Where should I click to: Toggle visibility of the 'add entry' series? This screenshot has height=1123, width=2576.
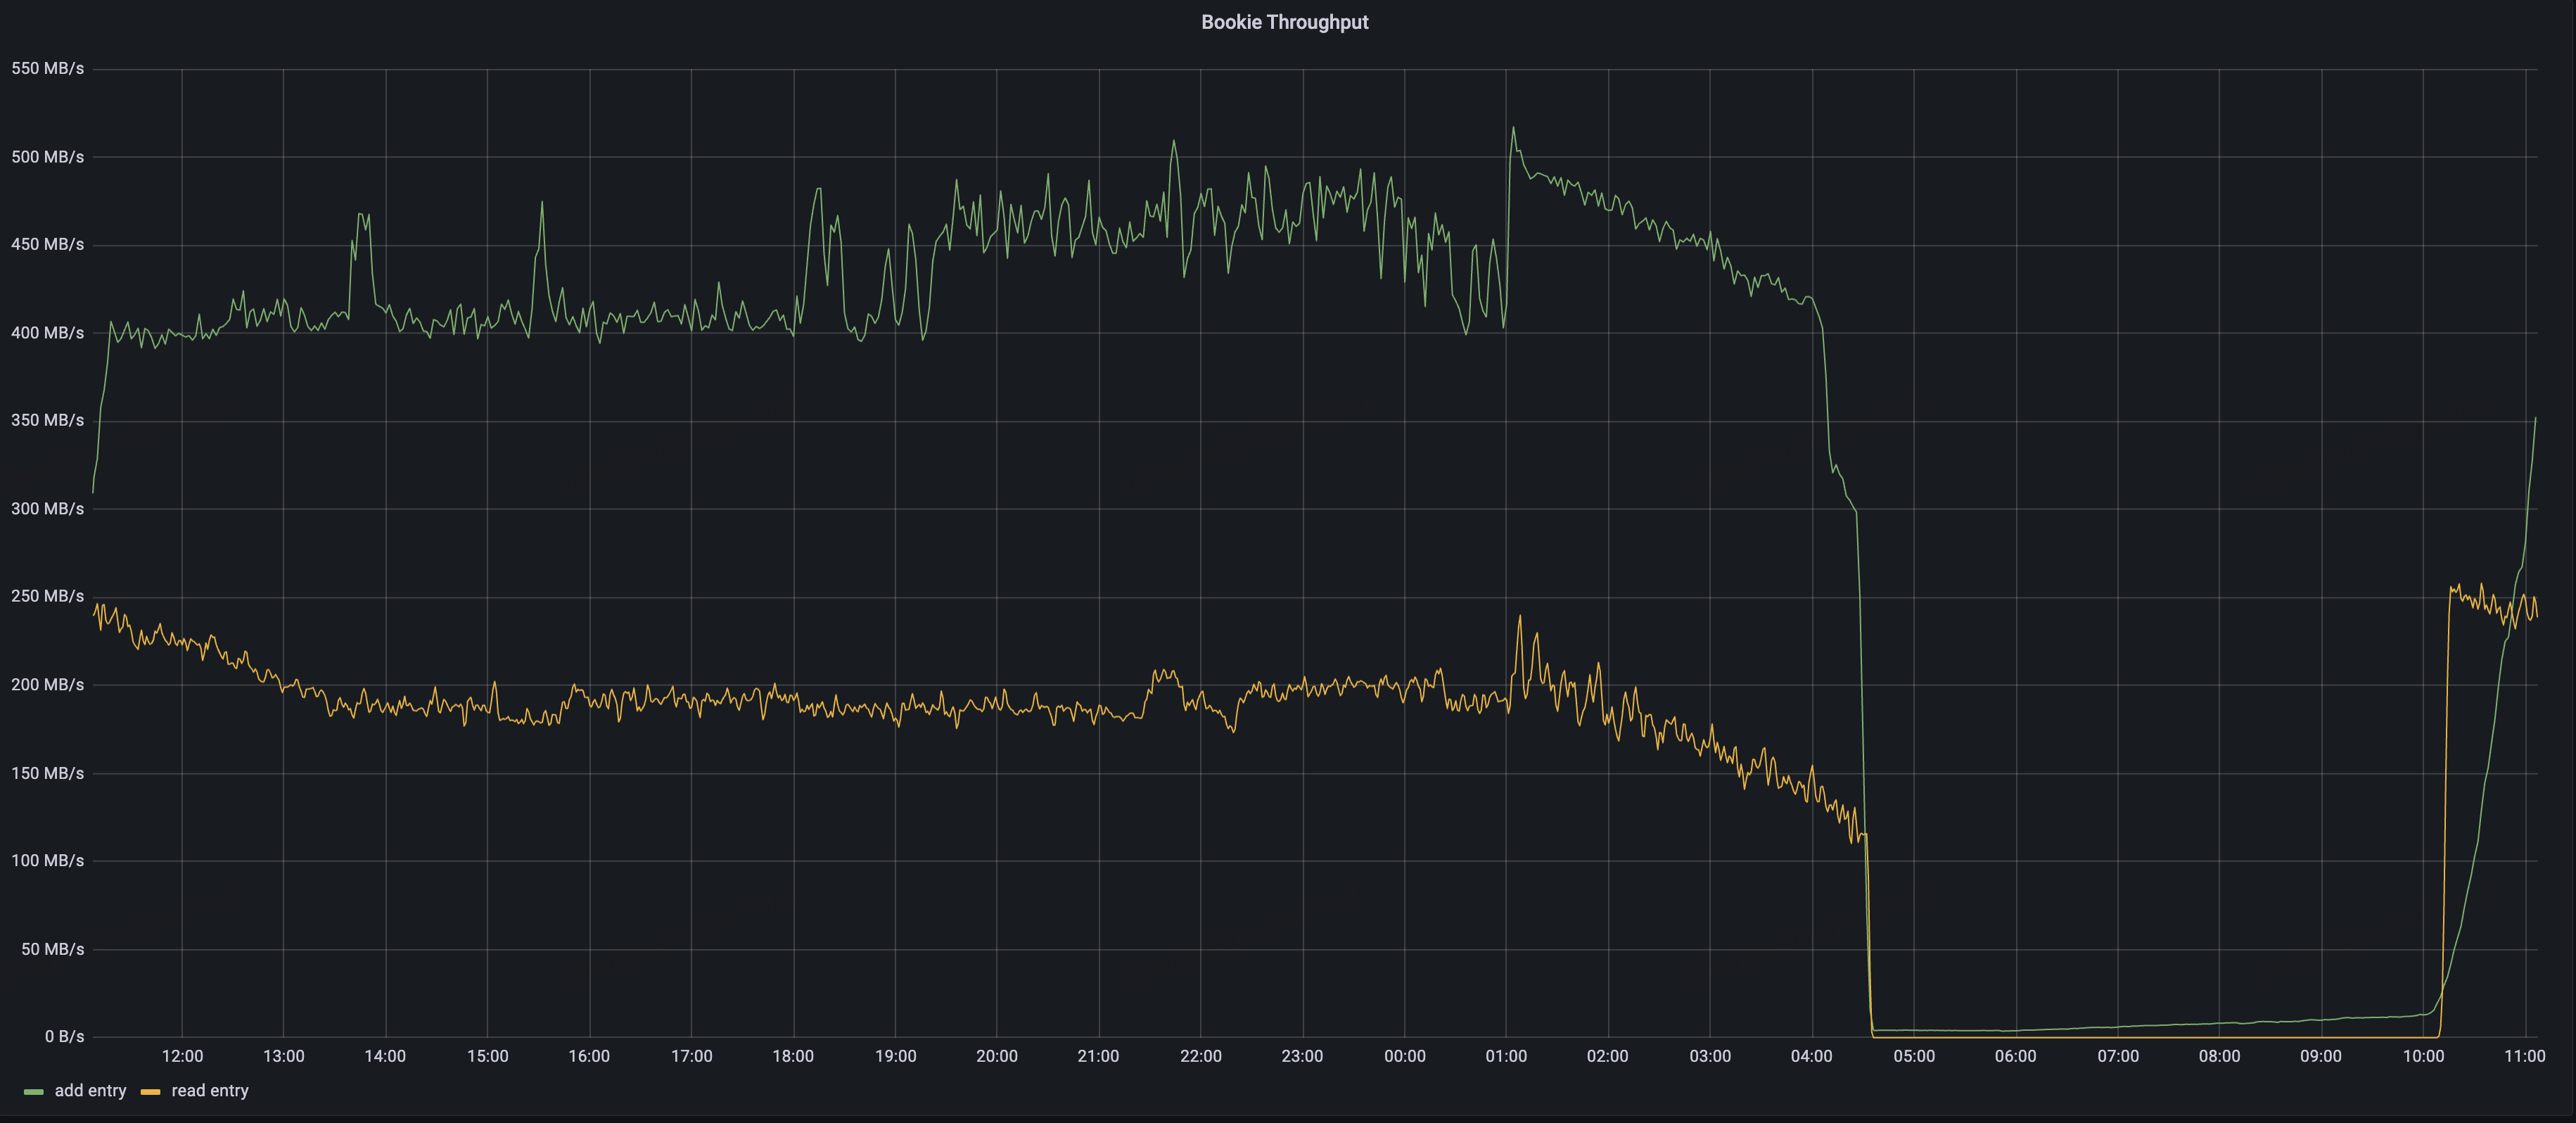(x=91, y=1091)
